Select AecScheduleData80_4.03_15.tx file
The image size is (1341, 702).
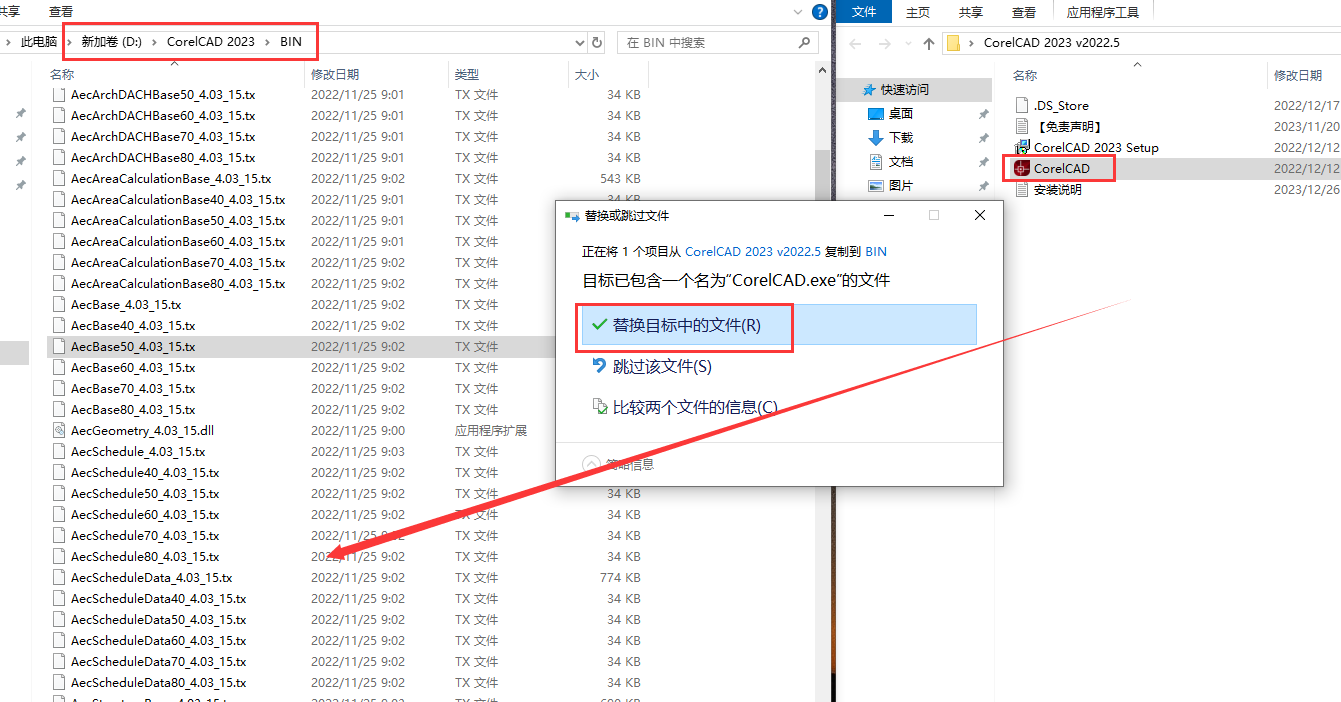click(x=158, y=682)
